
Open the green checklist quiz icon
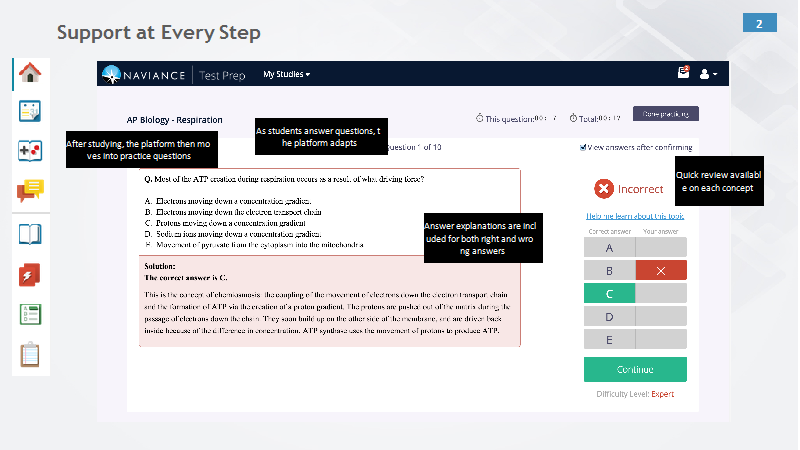[30, 315]
